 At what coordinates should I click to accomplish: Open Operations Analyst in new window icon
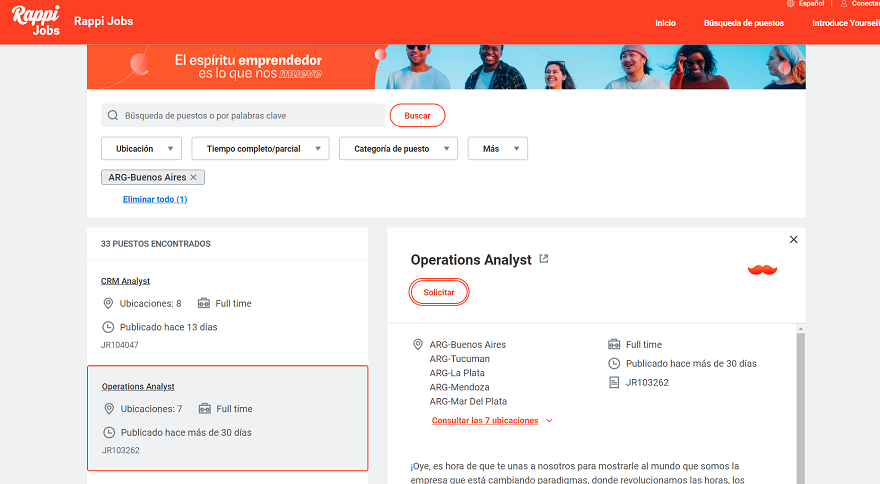pyautogui.click(x=544, y=259)
